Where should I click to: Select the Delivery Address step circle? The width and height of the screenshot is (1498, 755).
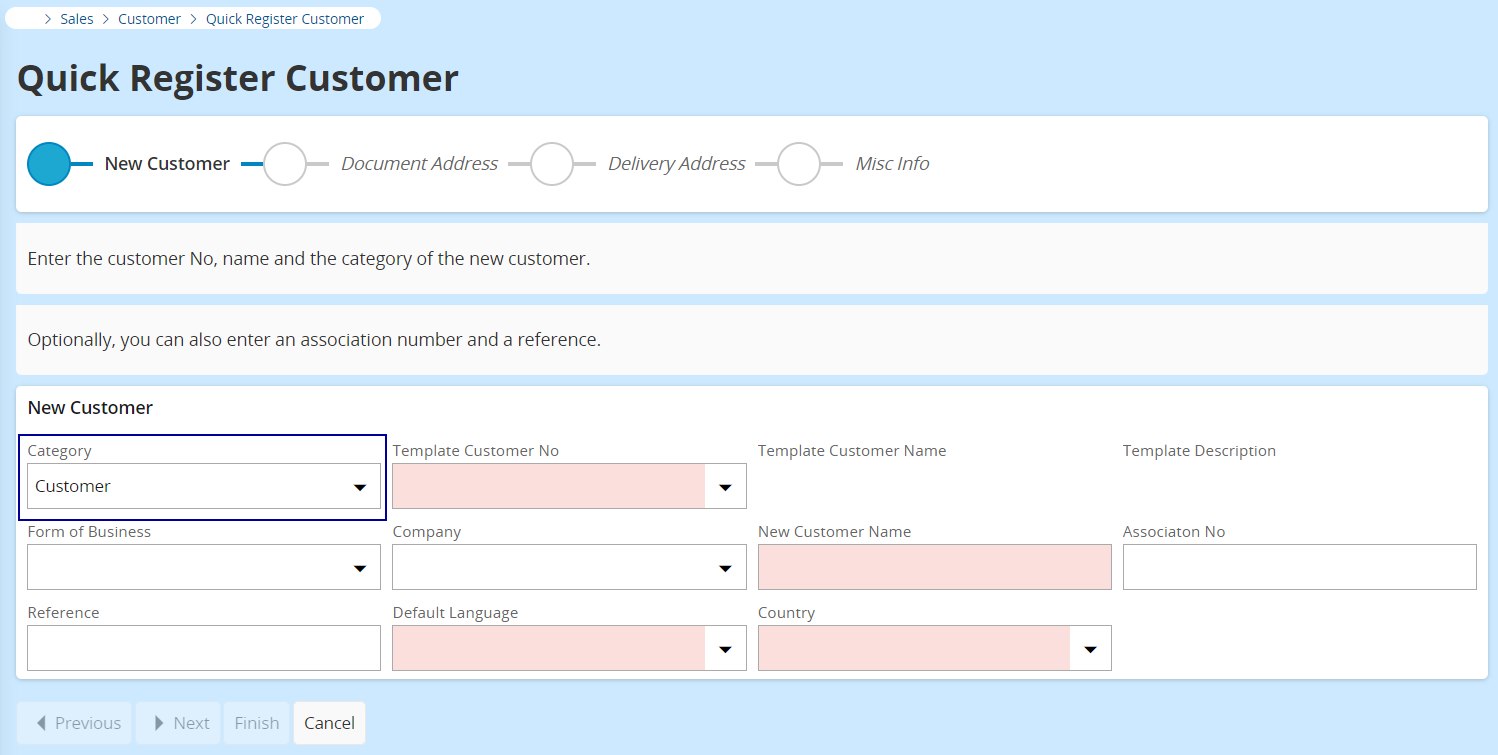(x=552, y=164)
